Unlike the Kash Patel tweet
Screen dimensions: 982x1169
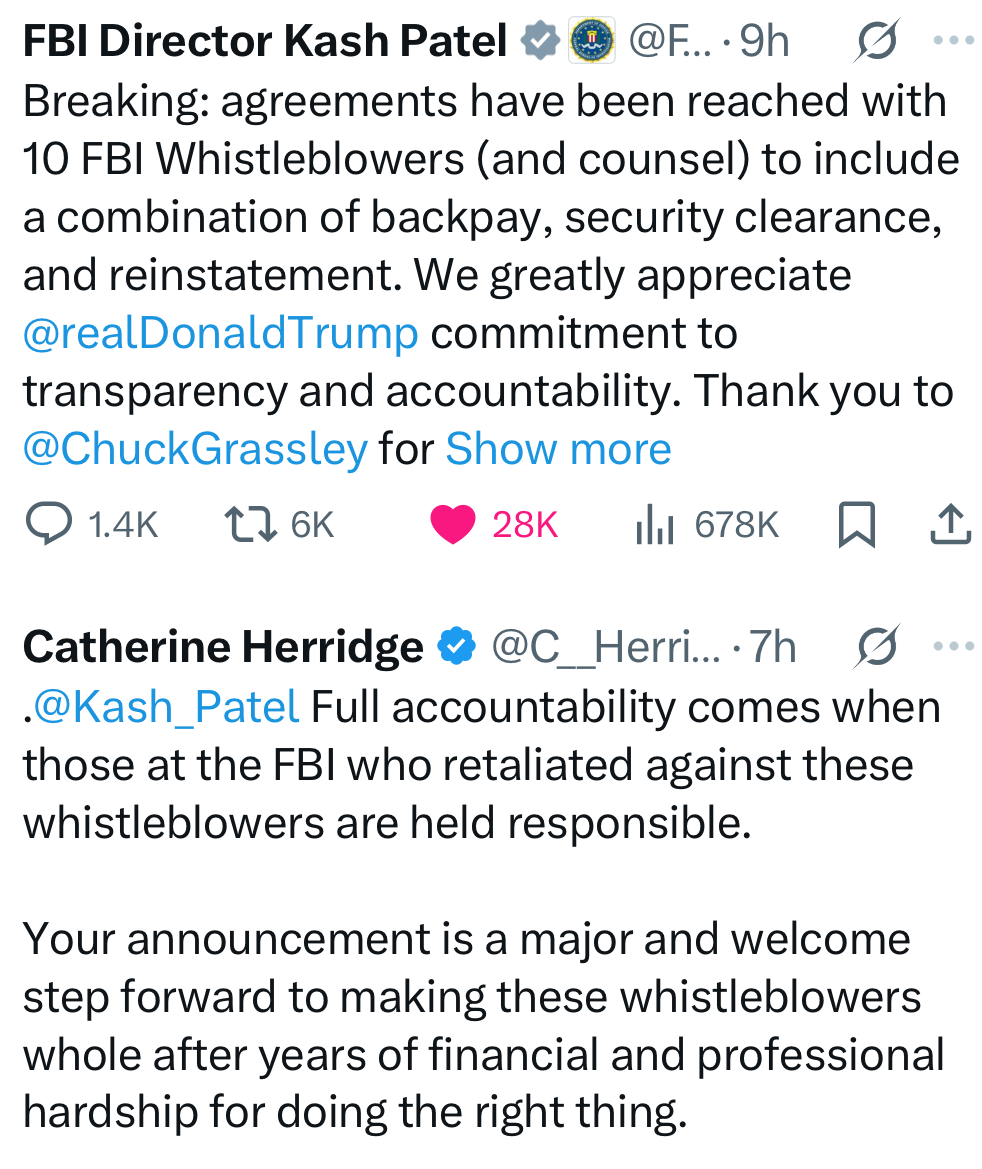pyautogui.click(x=452, y=525)
